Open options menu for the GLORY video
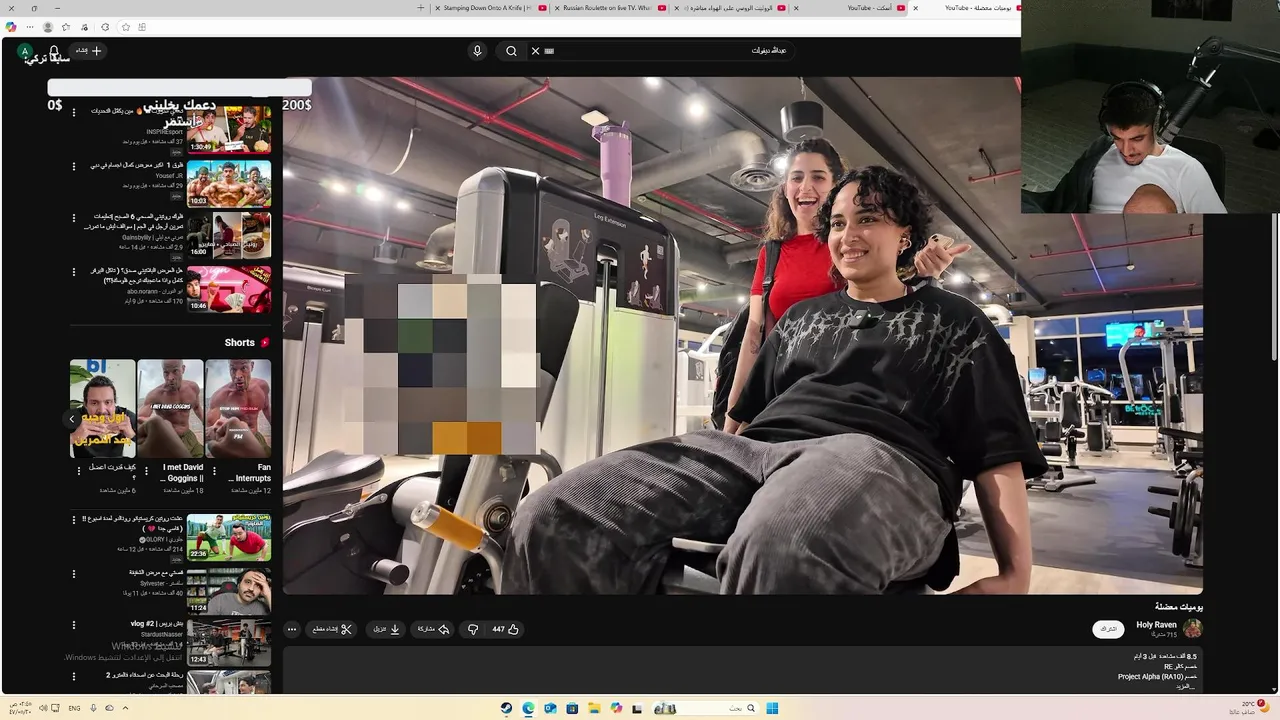This screenshot has height=720, width=1280. click(73, 520)
